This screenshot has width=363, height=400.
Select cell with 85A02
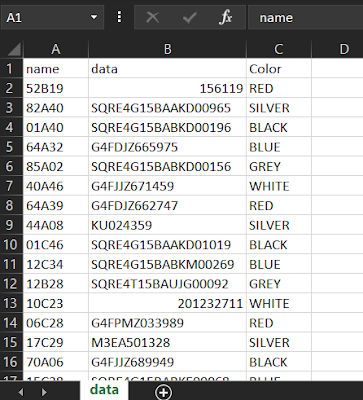click(x=56, y=166)
